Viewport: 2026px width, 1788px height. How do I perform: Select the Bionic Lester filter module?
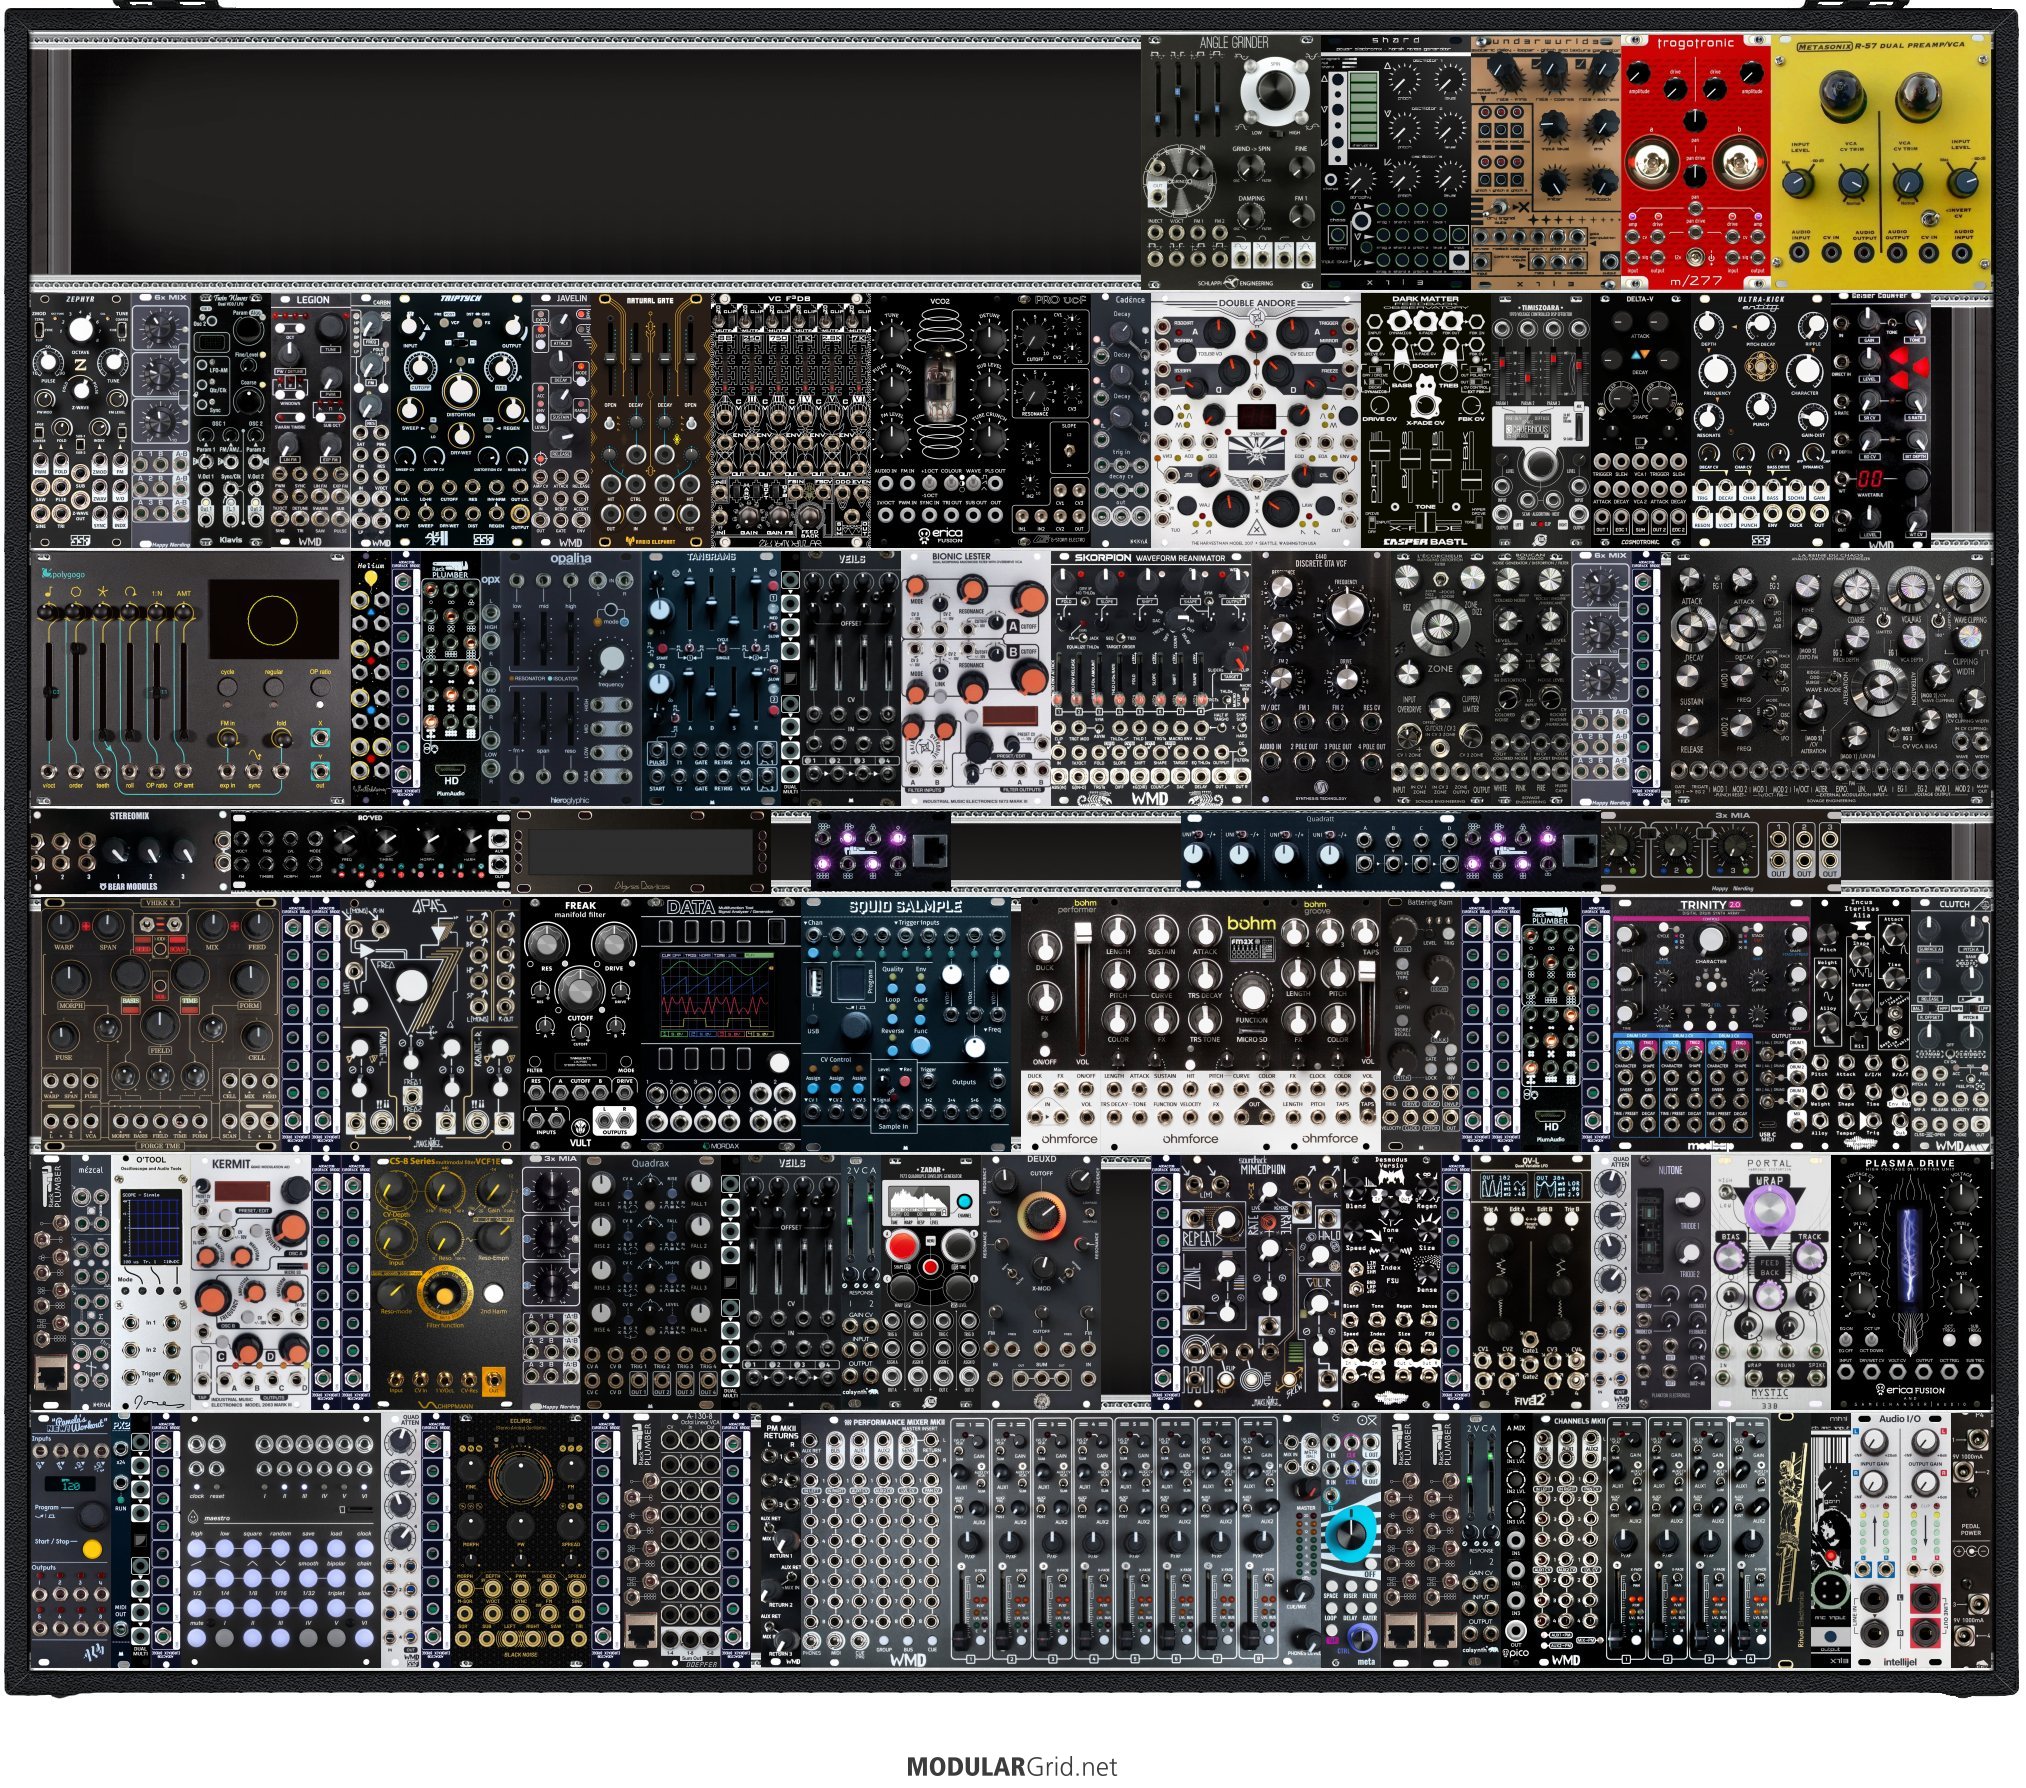(x=976, y=679)
